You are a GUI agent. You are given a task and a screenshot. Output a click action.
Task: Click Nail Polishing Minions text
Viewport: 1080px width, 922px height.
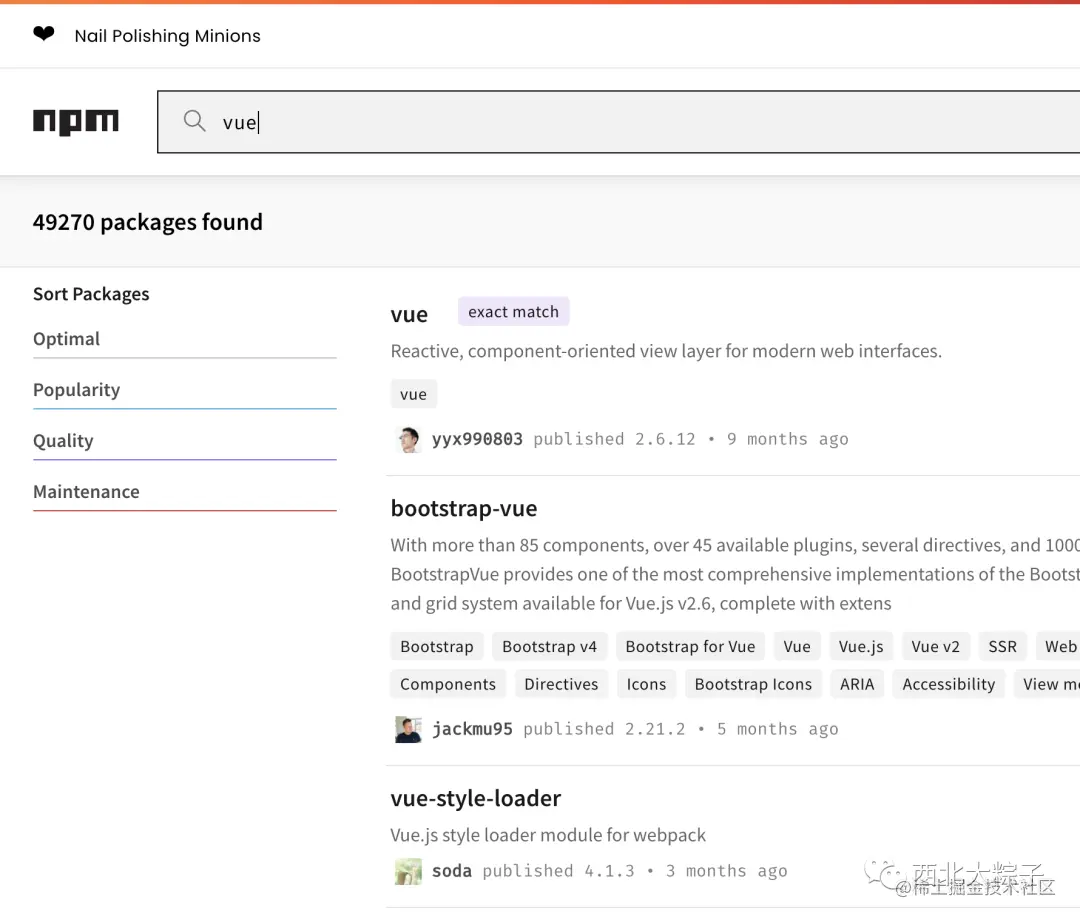[167, 36]
